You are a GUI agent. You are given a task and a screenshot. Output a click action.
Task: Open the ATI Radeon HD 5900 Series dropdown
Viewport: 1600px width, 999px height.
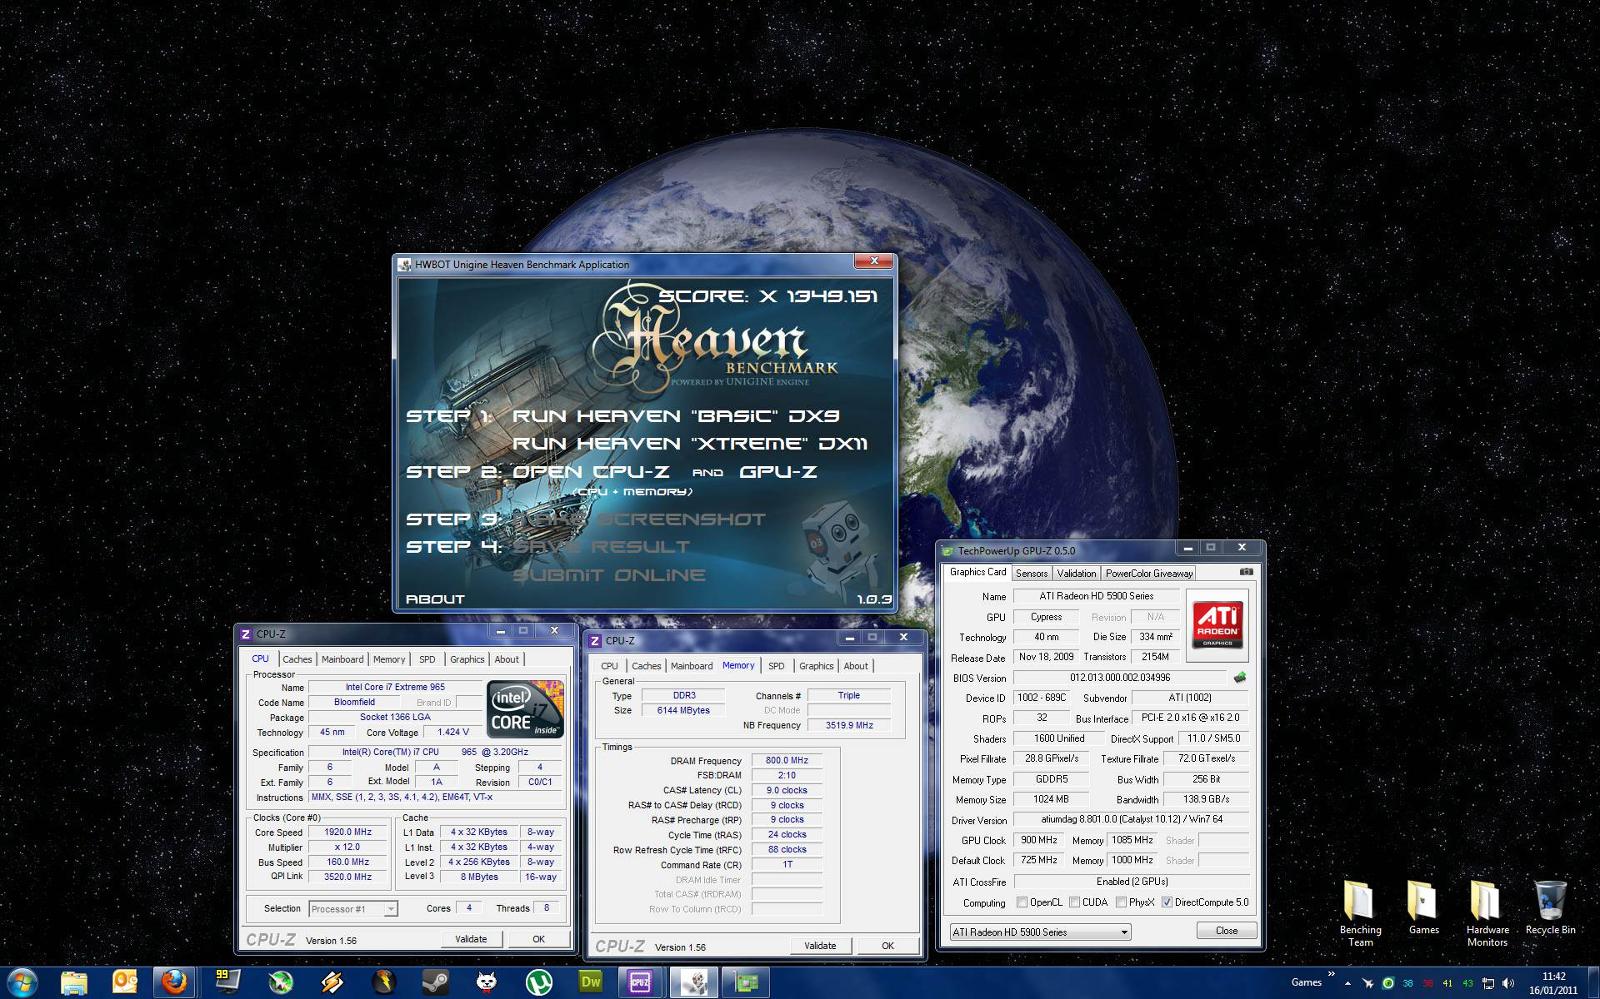1040,932
